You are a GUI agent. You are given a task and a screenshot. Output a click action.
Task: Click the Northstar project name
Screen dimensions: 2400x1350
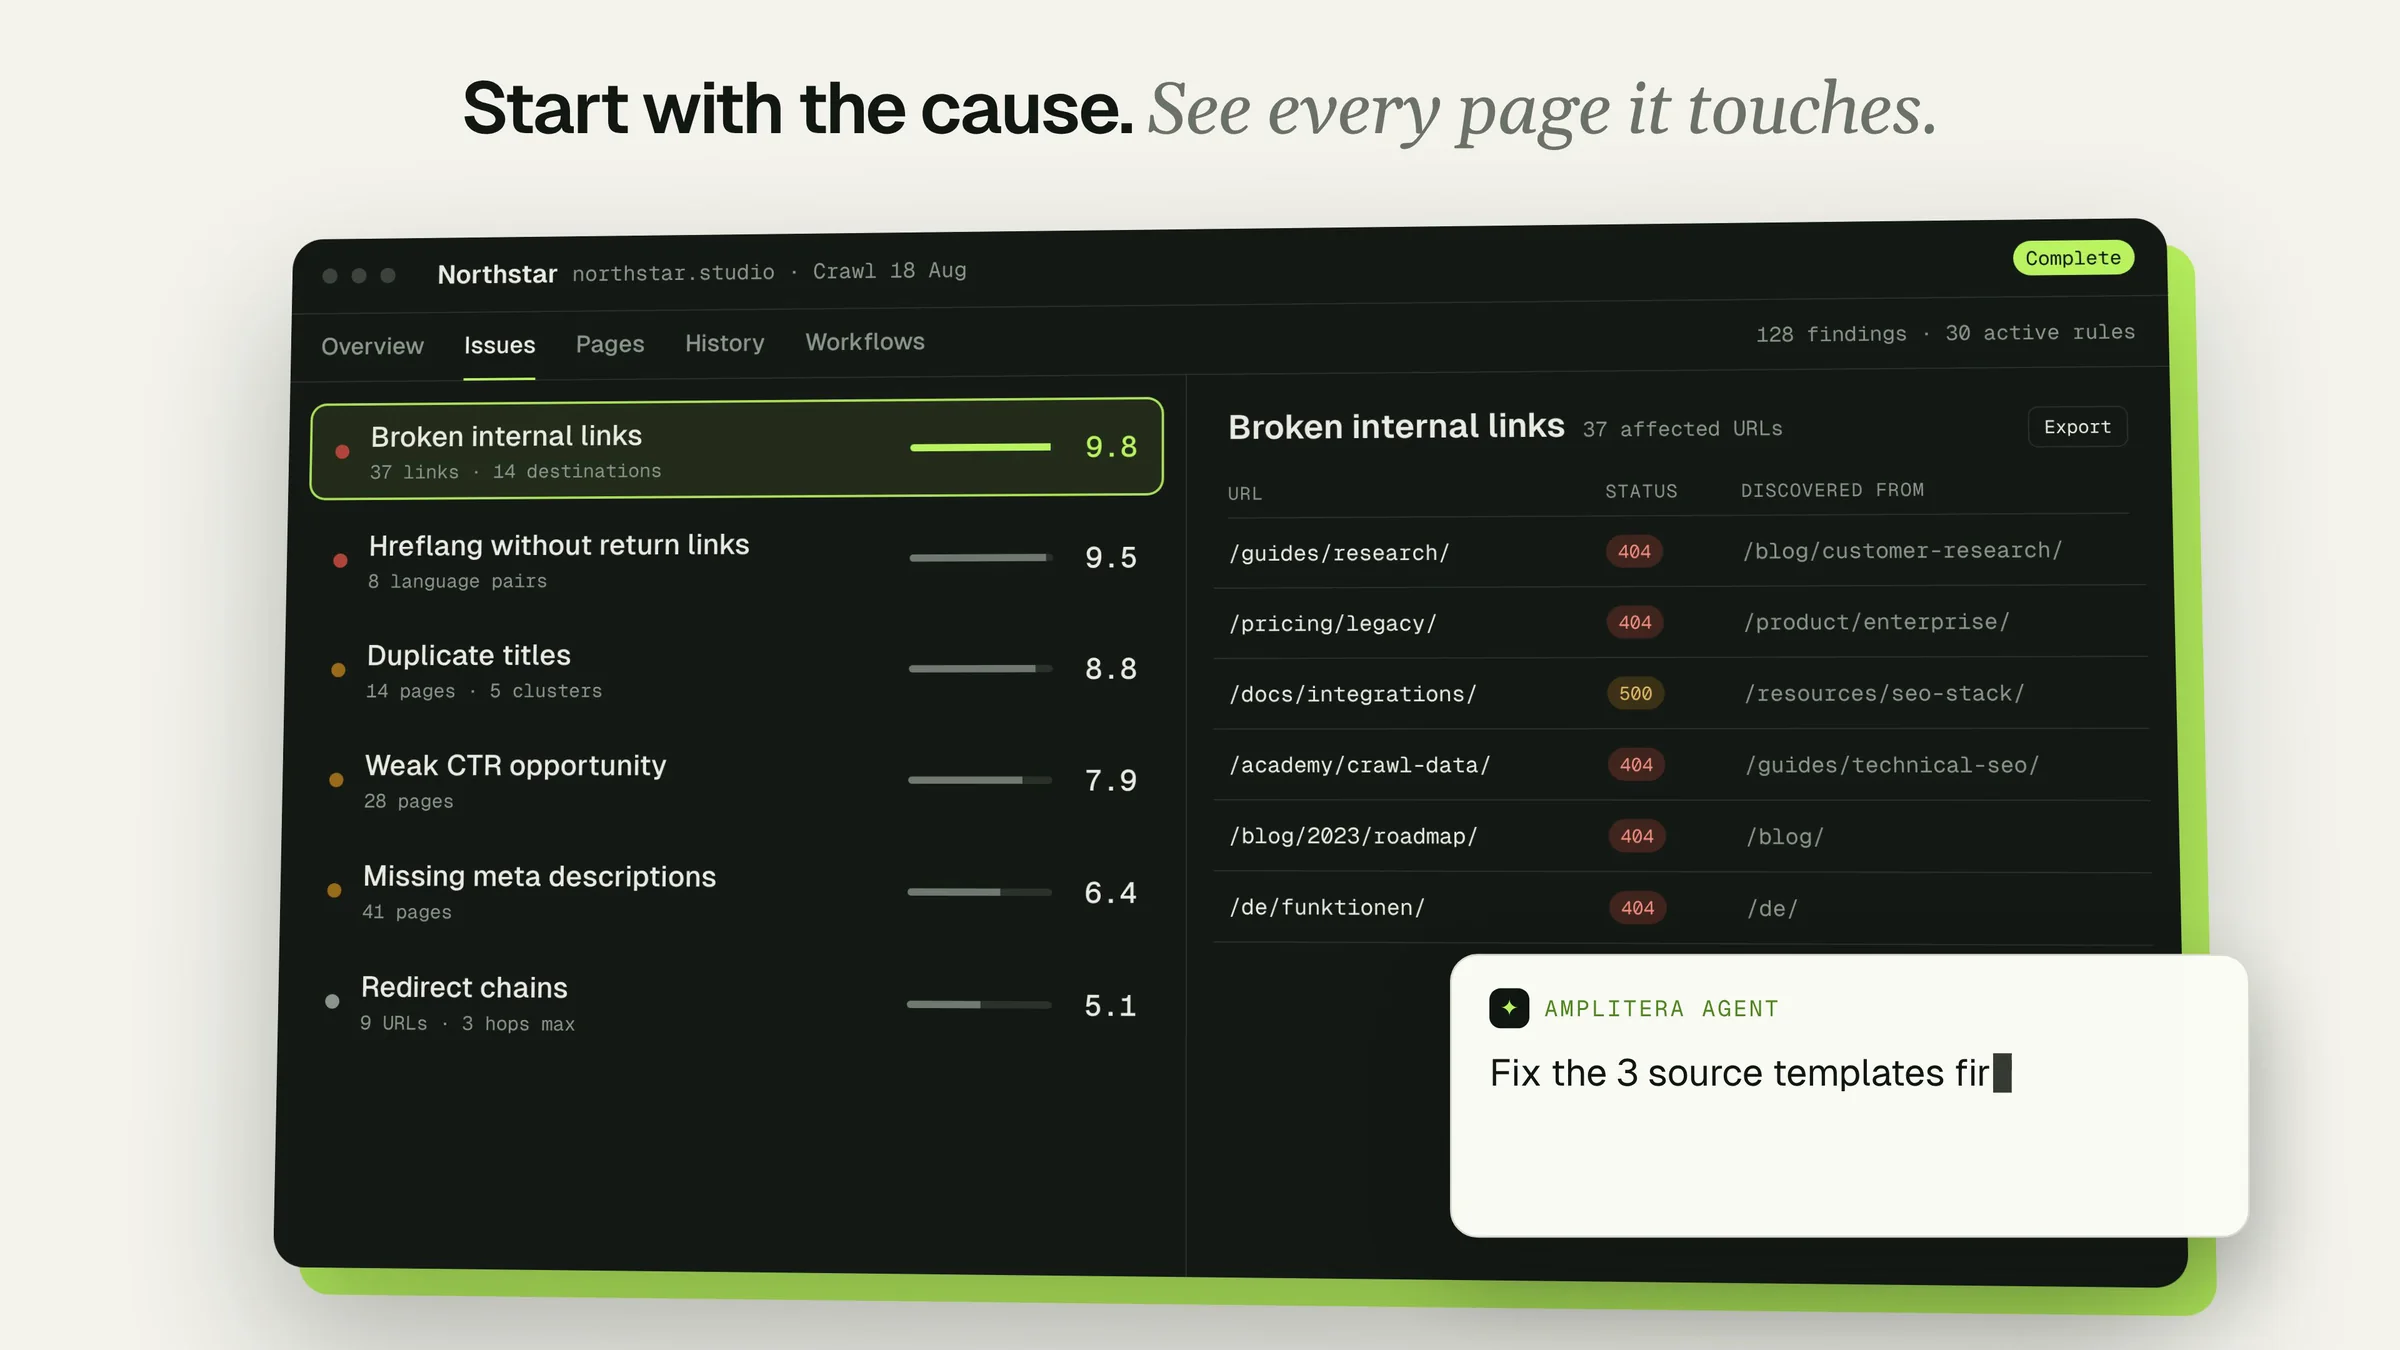(497, 274)
